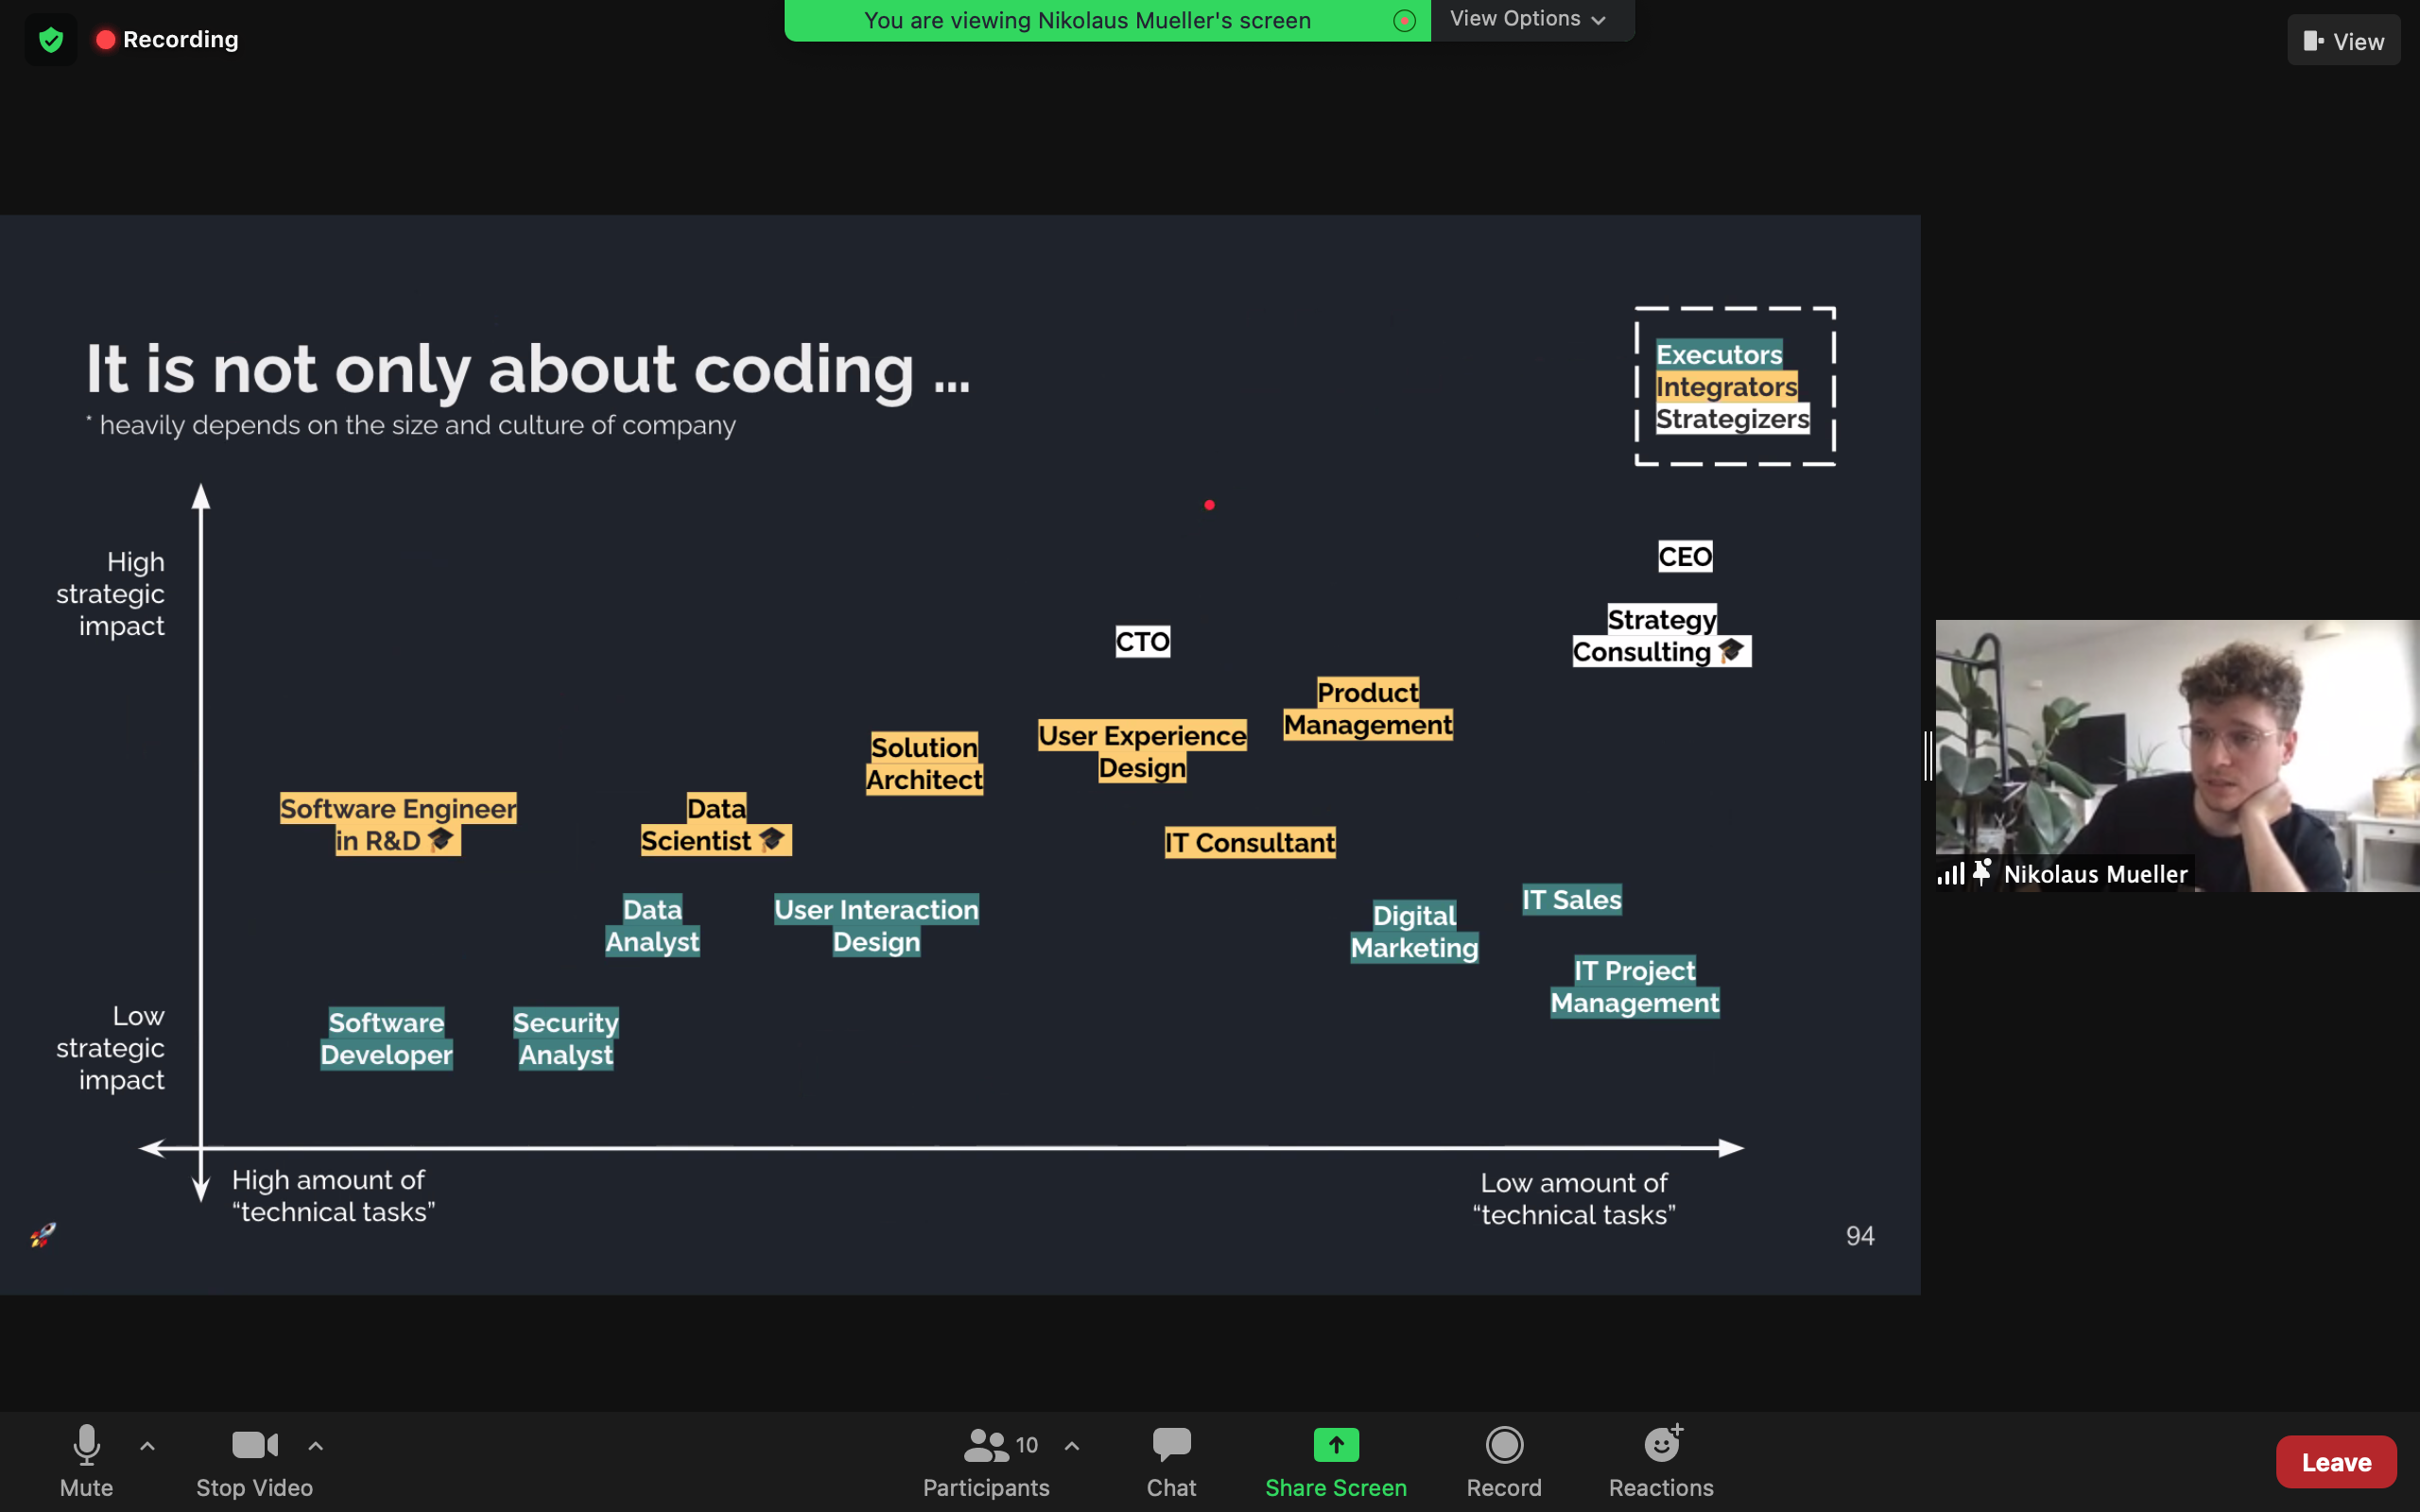Click the red Recording indicator
Image resolution: width=2420 pixels, height=1512 pixels.
tap(167, 40)
